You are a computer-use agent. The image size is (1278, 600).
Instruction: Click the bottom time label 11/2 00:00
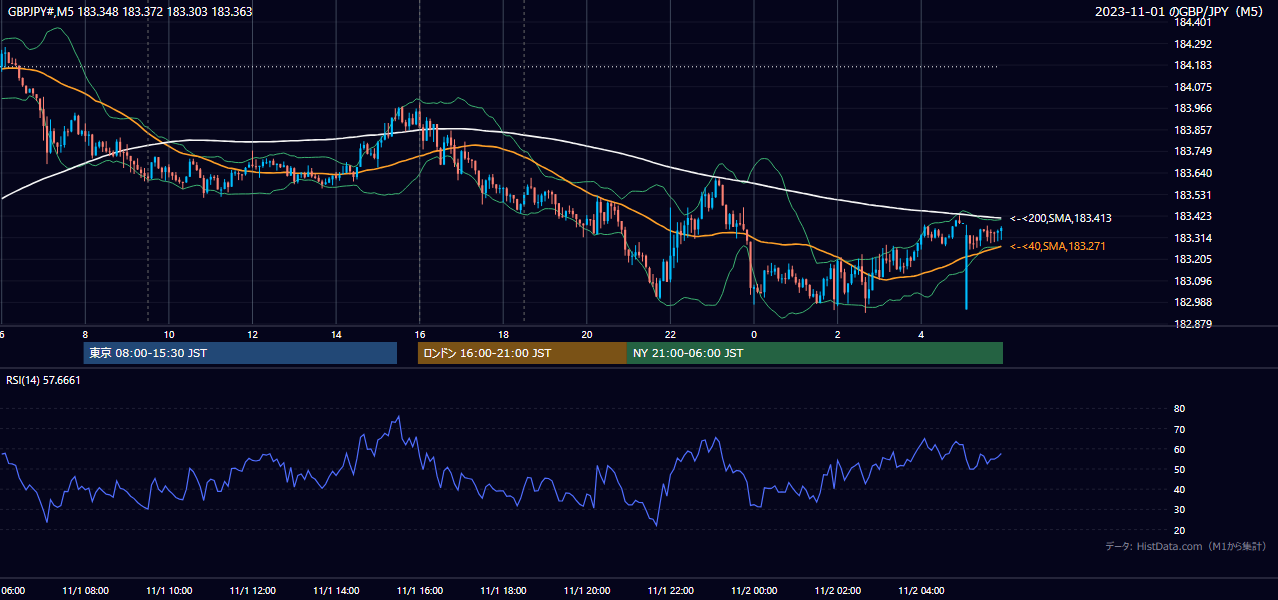tap(754, 591)
